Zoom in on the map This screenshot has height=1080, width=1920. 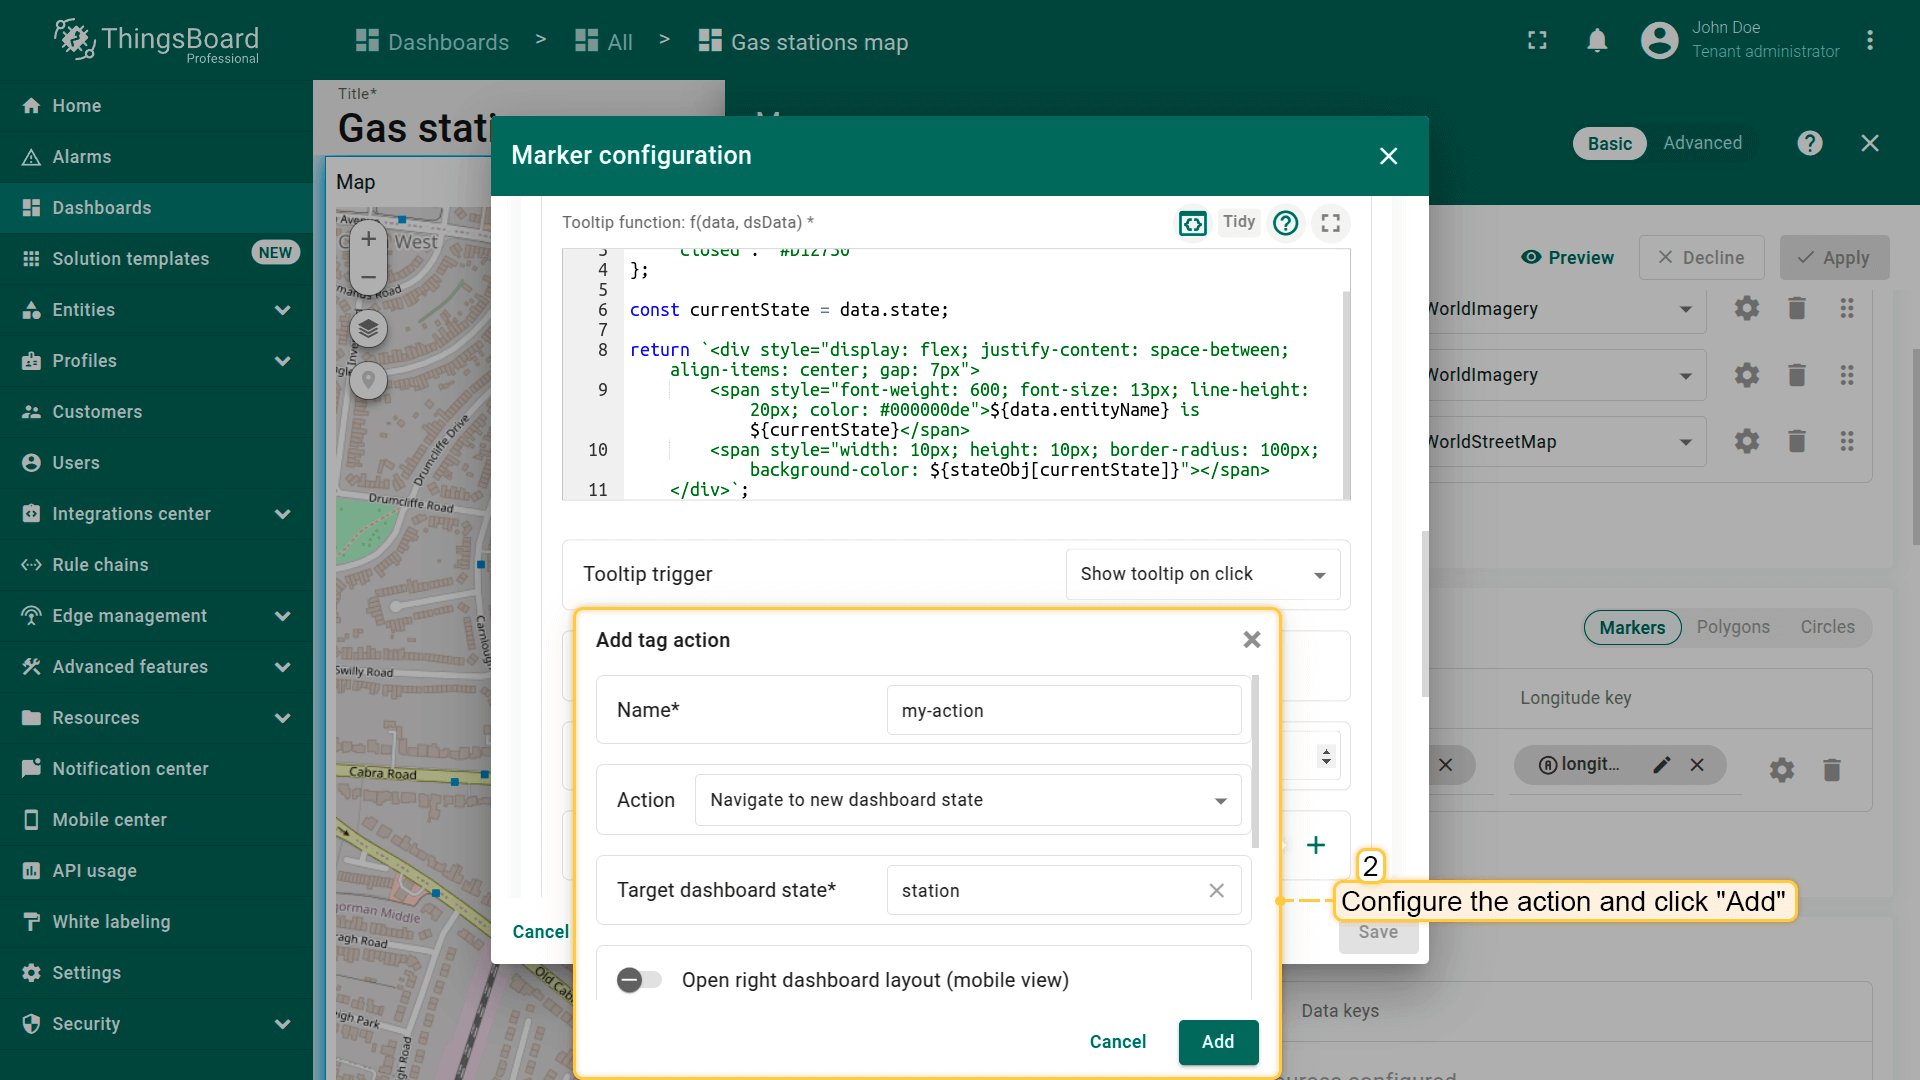[x=368, y=239]
